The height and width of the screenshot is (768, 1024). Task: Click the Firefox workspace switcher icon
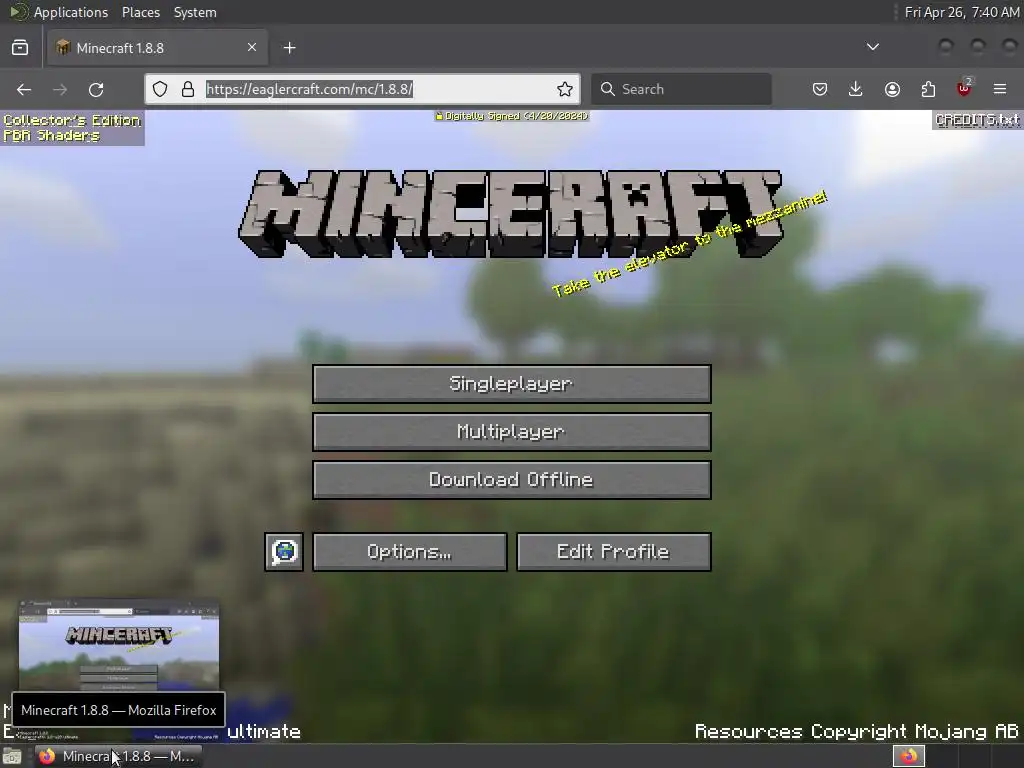[908, 756]
